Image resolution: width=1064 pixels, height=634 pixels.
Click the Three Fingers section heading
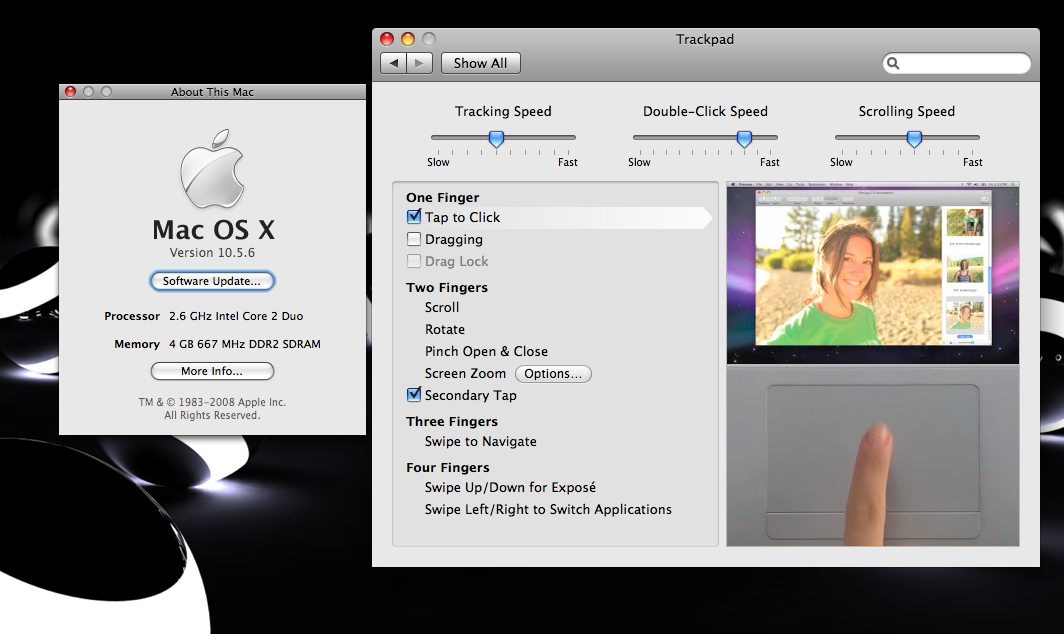click(452, 422)
